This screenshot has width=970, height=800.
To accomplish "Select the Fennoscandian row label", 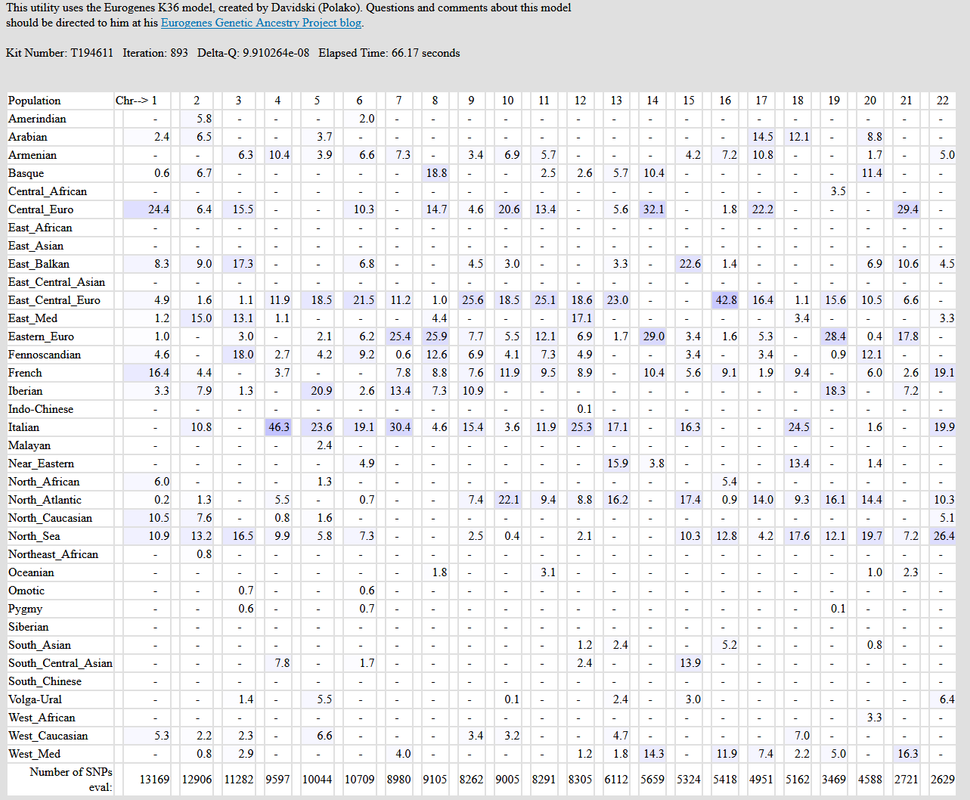I will (x=45, y=355).
